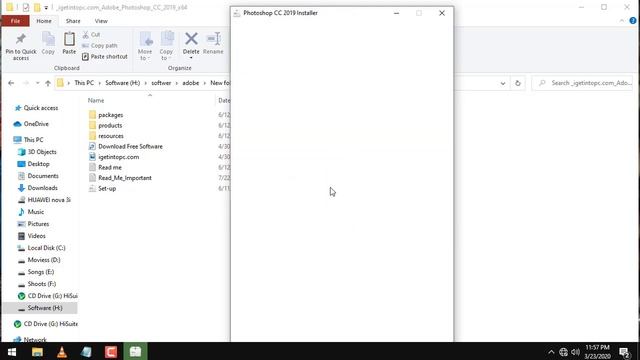
Task: Open the File menu
Action: pos(16,21)
